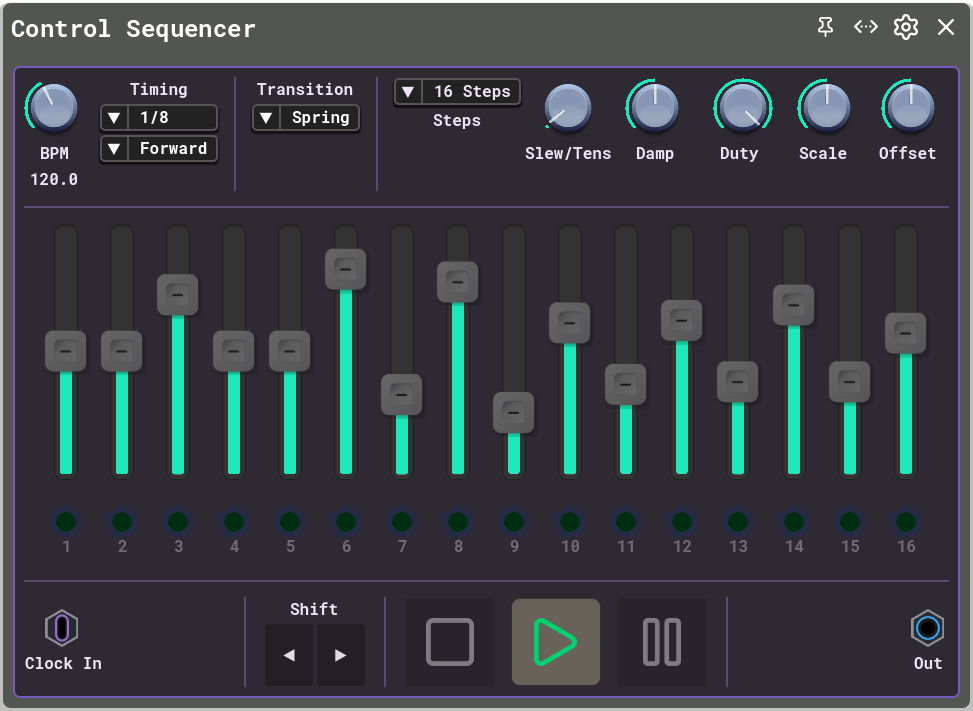Click the step 12 slider handle
Screen dimensions: 973x711
(682, 321)
